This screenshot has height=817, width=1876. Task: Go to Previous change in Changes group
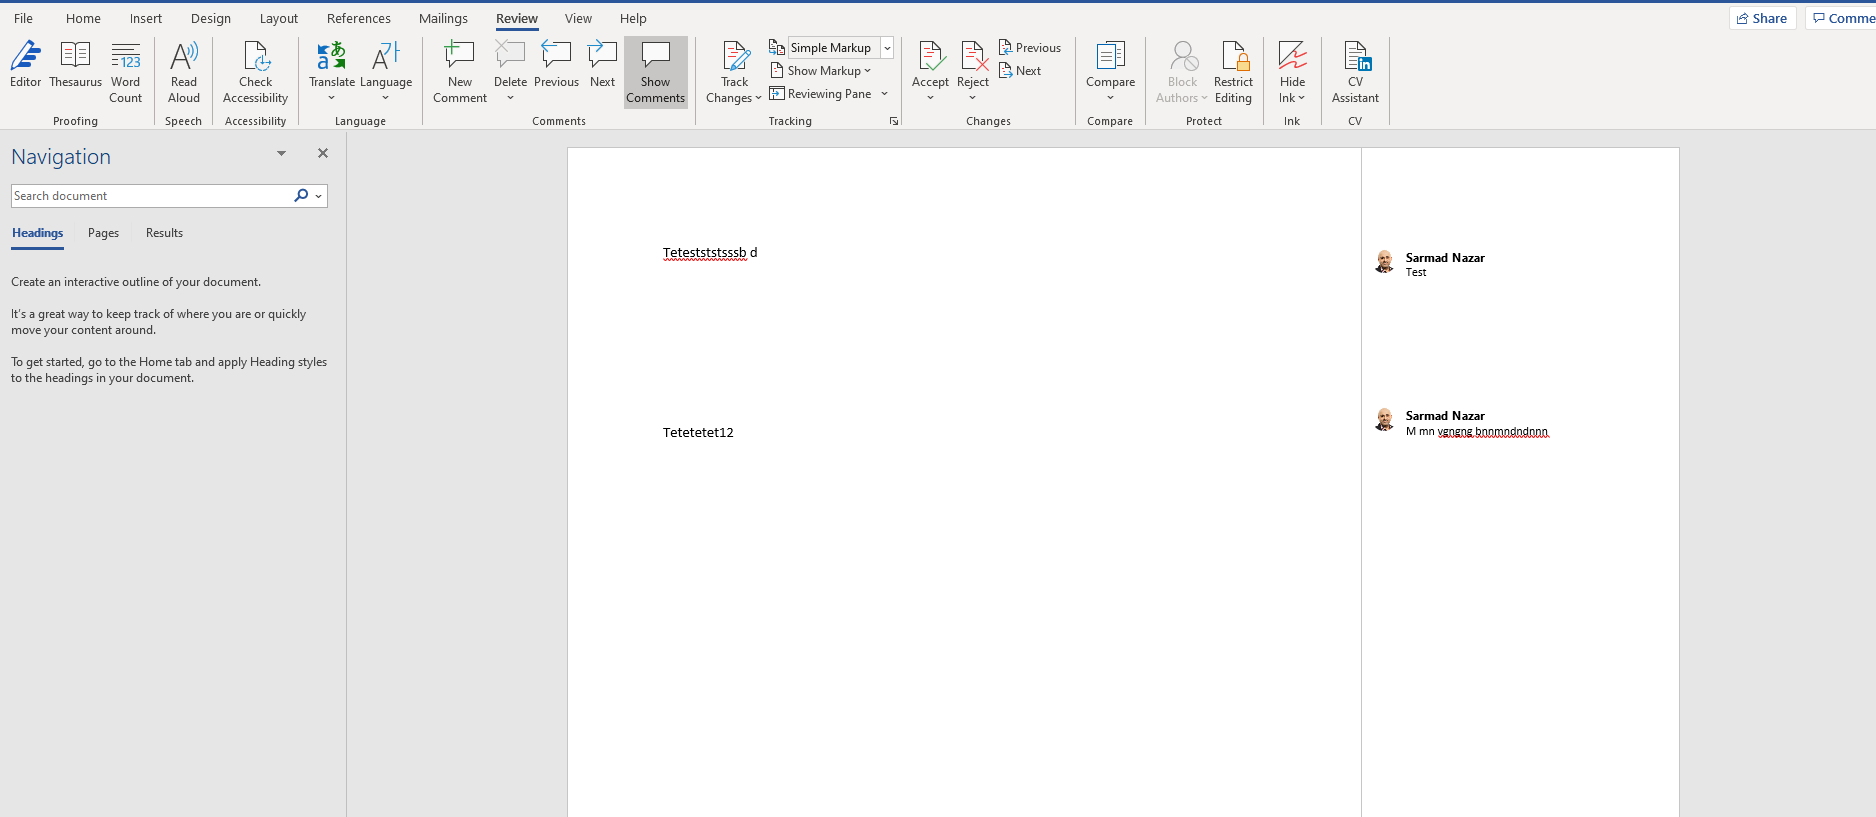point(1030,48)
